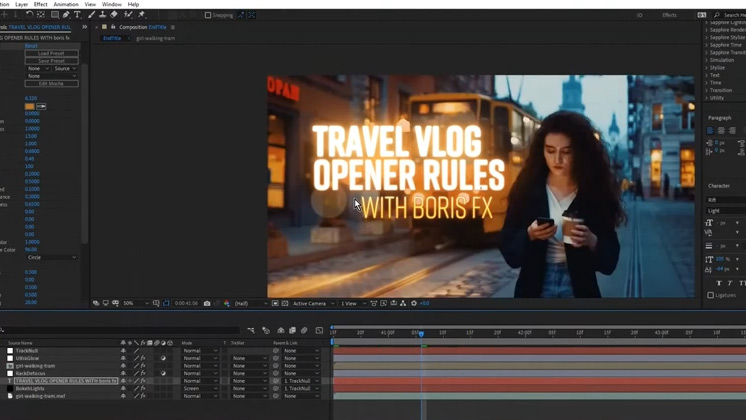Open the Source dropdown in effect controls
The image size is (746, 420).
pyautogui.click(x=65, y=68)
